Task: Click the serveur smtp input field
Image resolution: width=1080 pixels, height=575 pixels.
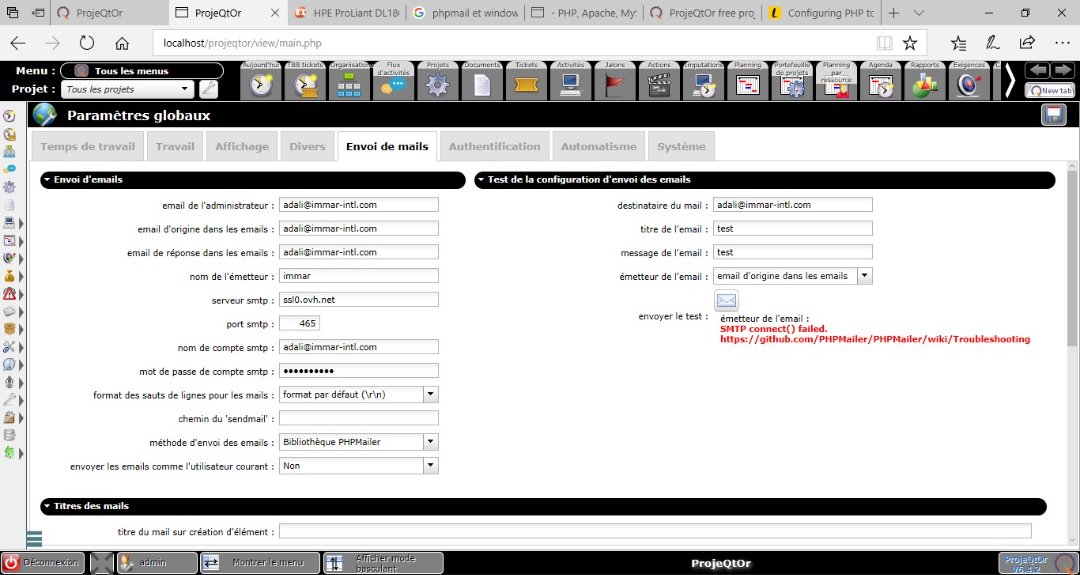Action: click(x=358, y=299)
